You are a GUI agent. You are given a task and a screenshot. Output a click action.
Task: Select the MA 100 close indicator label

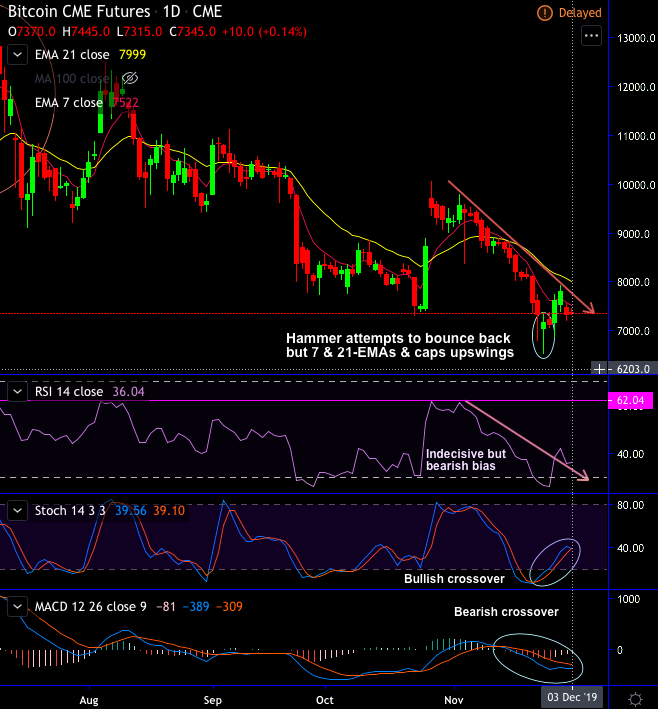pyautogui.click(x=72, y=79)
